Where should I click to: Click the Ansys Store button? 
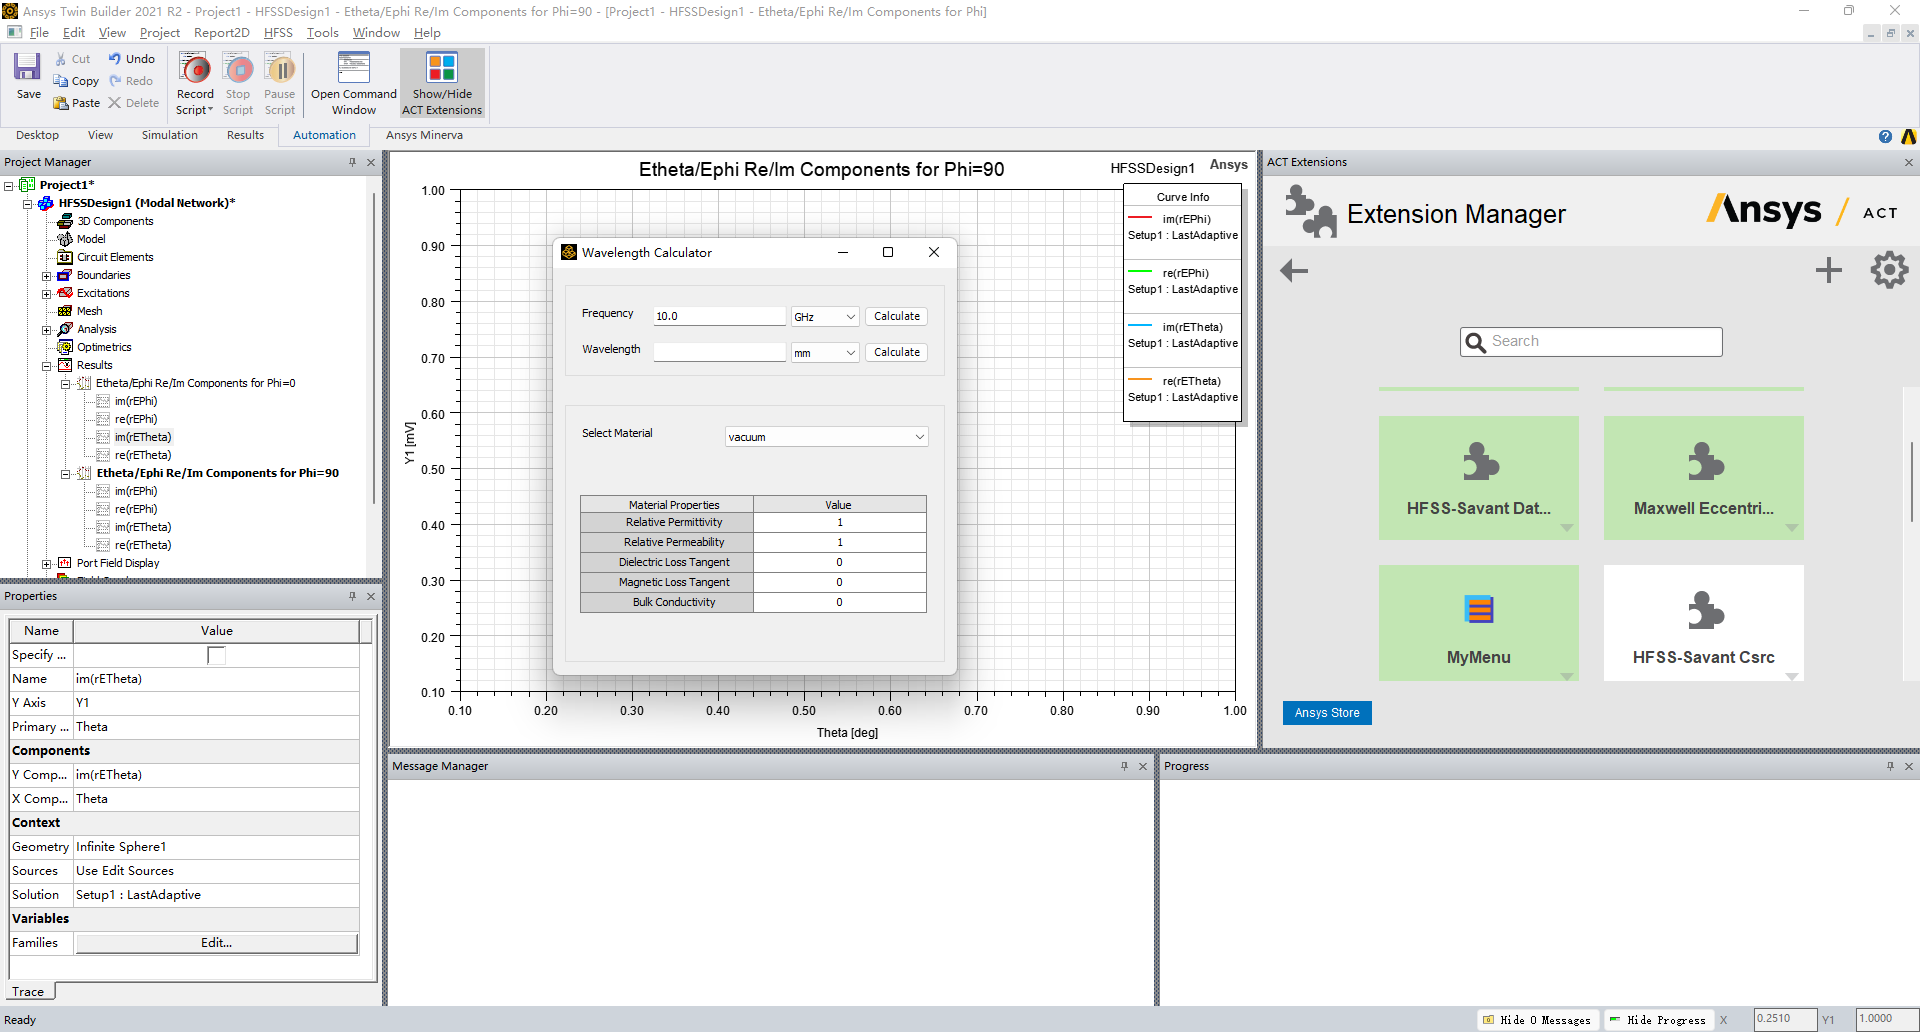(x=1326, y=713)
